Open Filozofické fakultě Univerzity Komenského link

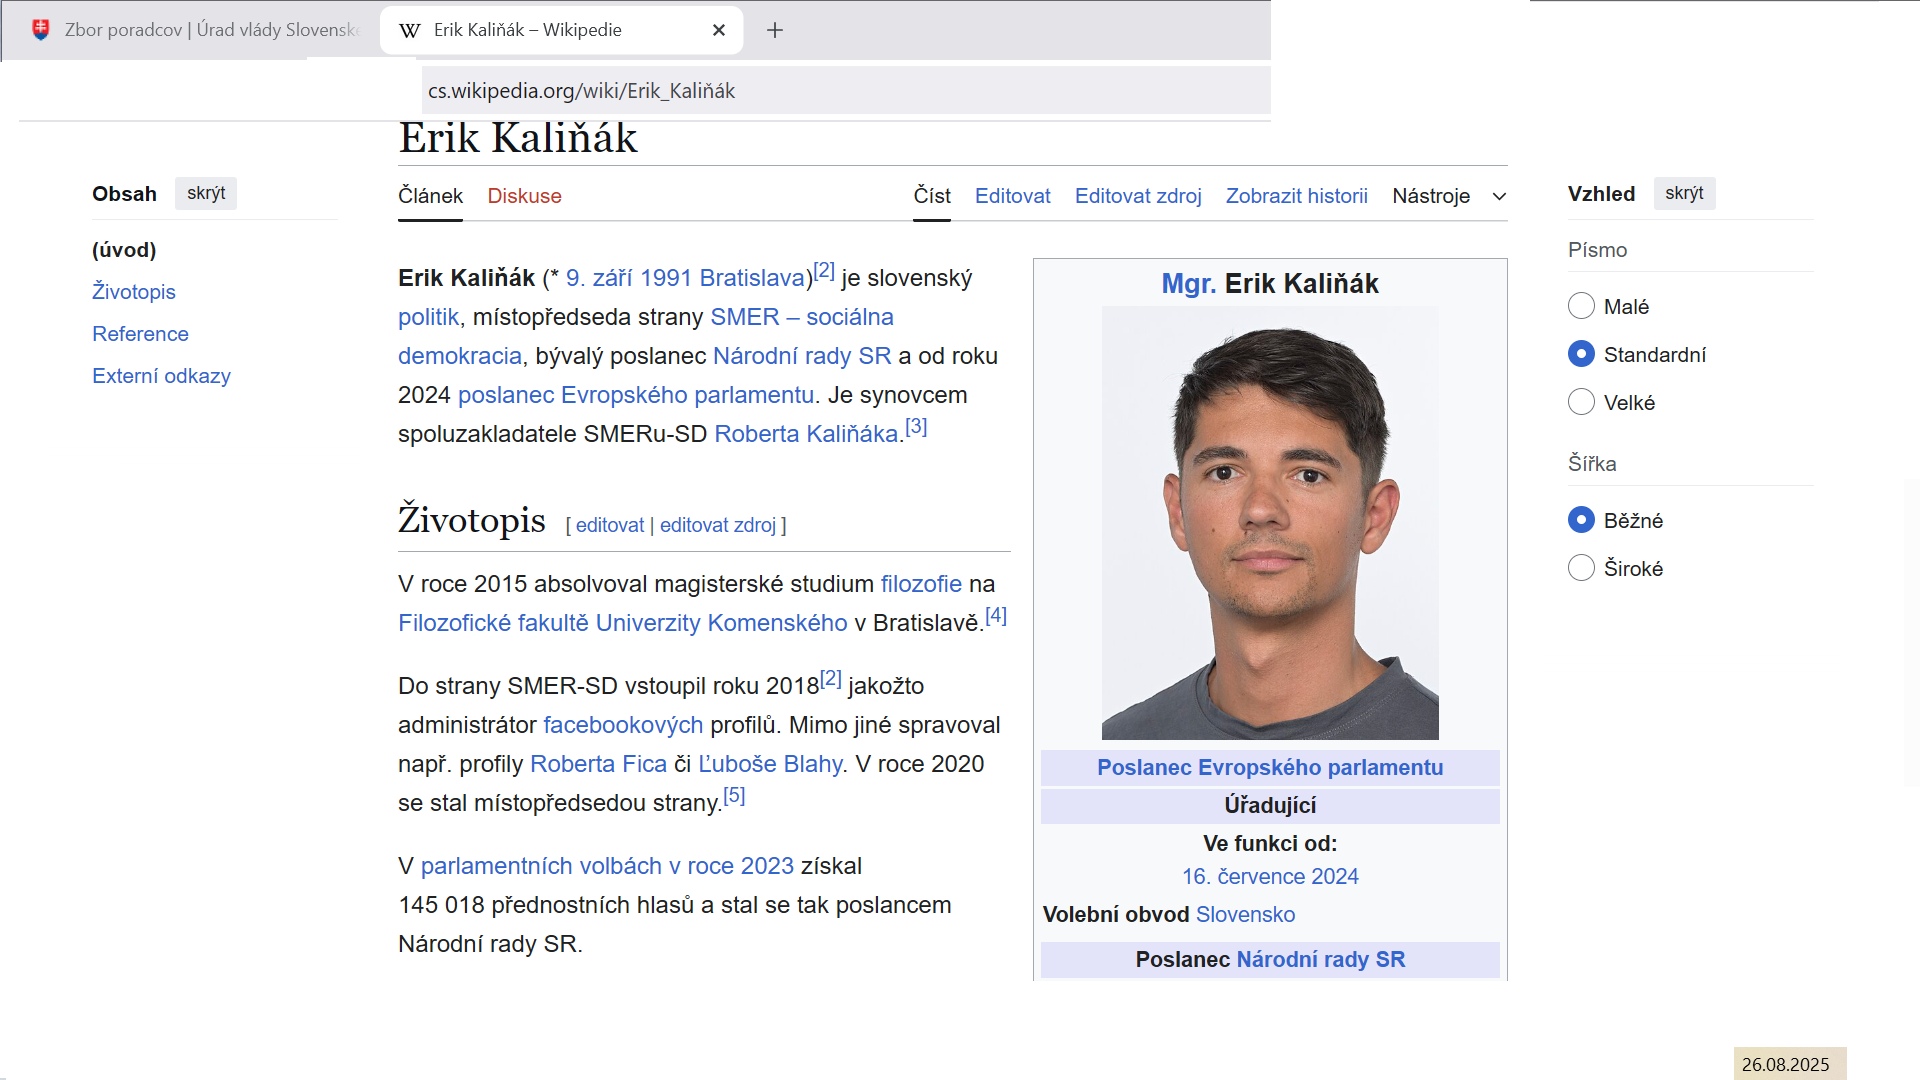pos(623,623)
